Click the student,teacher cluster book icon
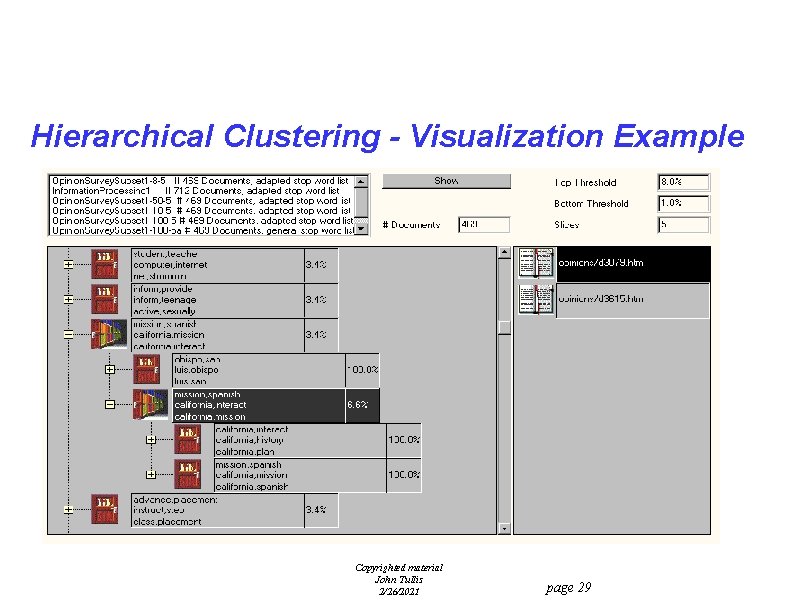This screenshot has width=792, height=612. point(105,264)
